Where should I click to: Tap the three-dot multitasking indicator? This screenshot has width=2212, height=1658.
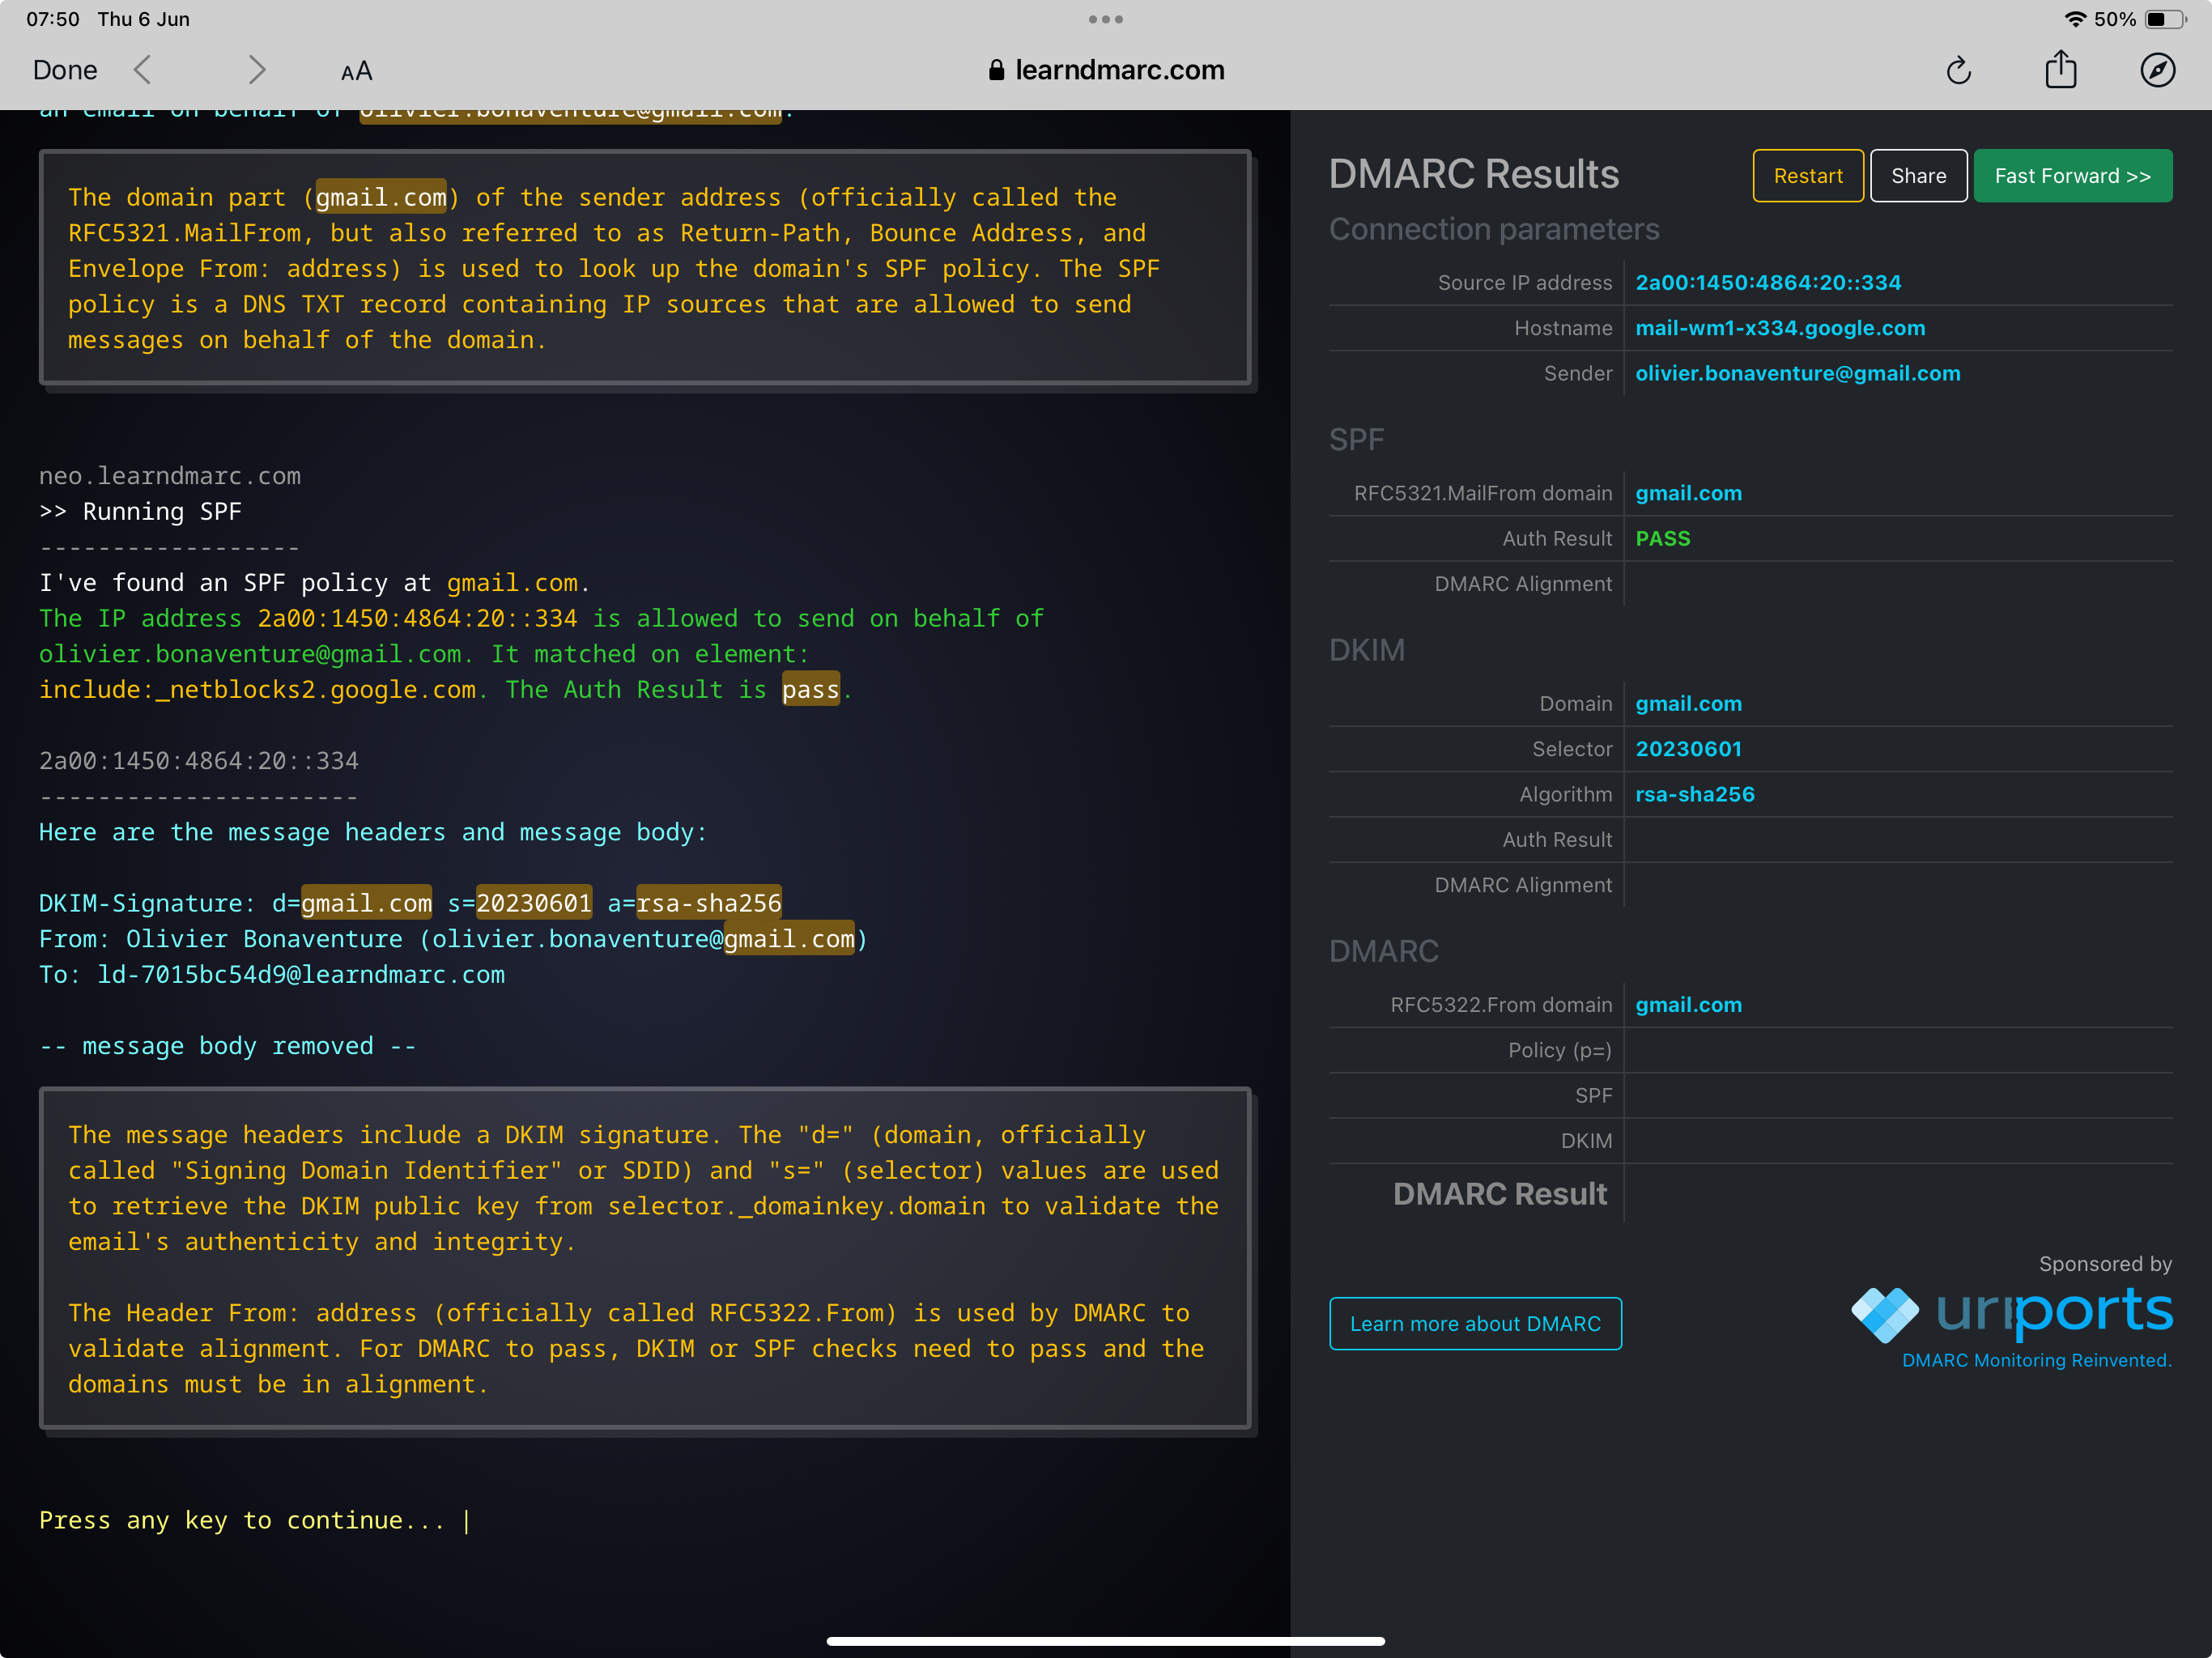1106,19
